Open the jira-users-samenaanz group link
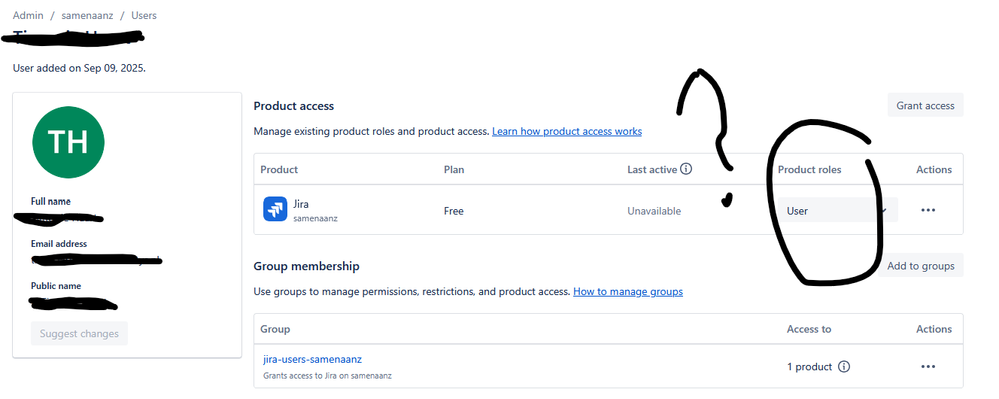Image resolution: width=999 pixels, height=399 pixels. click(312, 359)
